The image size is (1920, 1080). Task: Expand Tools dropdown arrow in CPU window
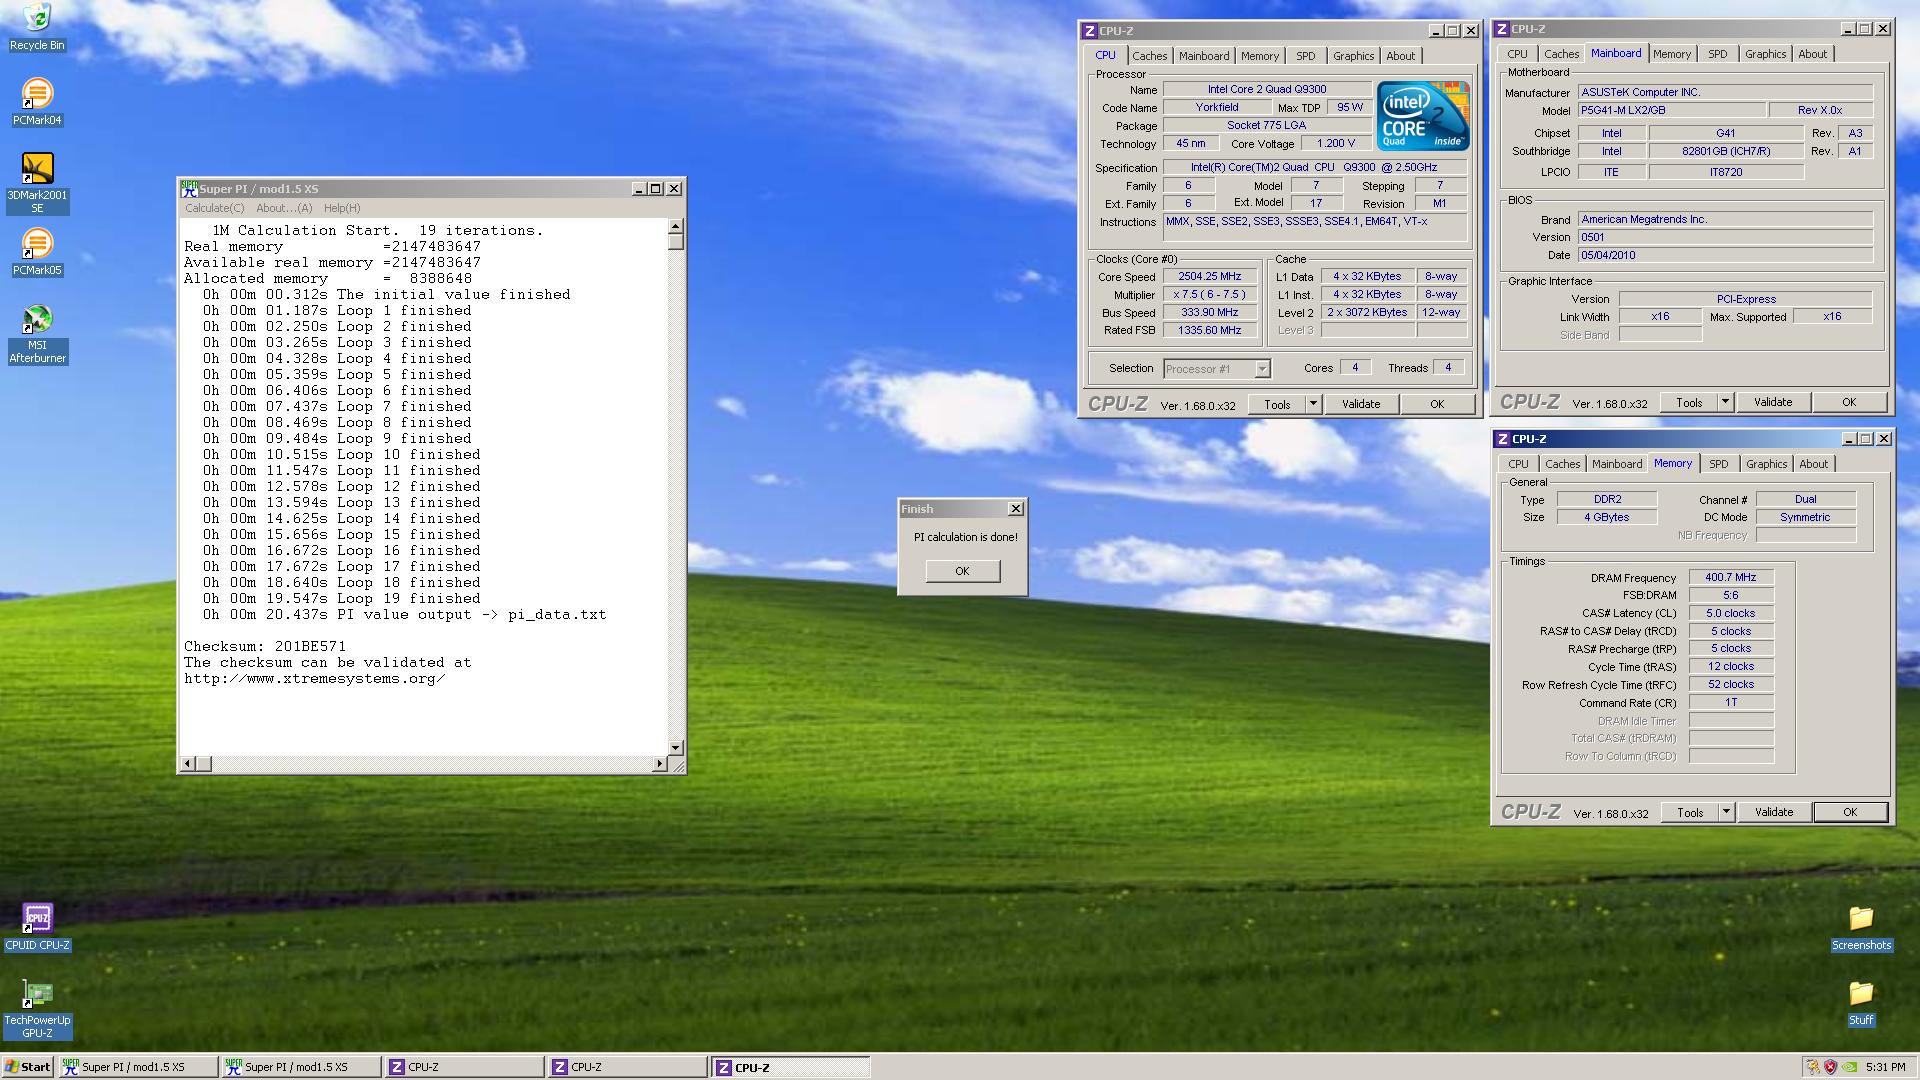click(1313, 404)
